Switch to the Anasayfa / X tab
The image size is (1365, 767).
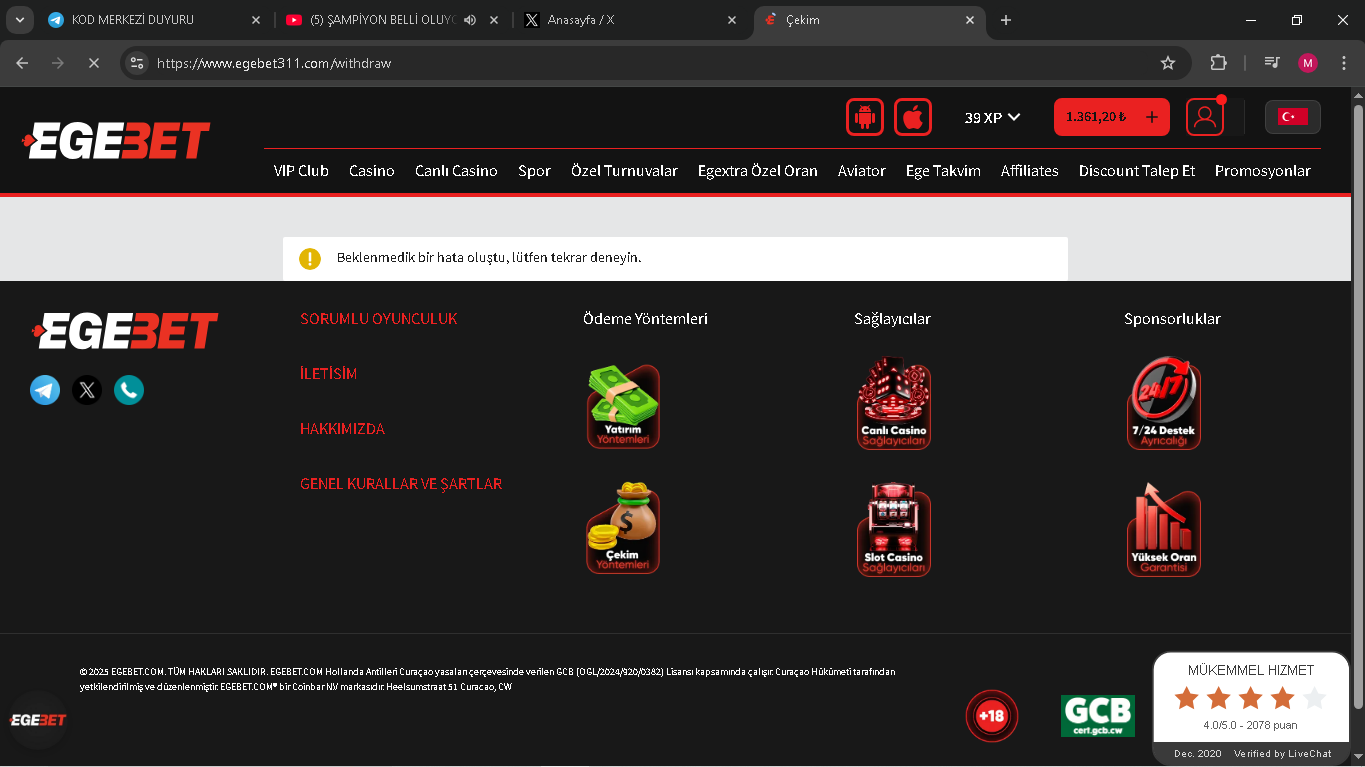pos(632,20)
